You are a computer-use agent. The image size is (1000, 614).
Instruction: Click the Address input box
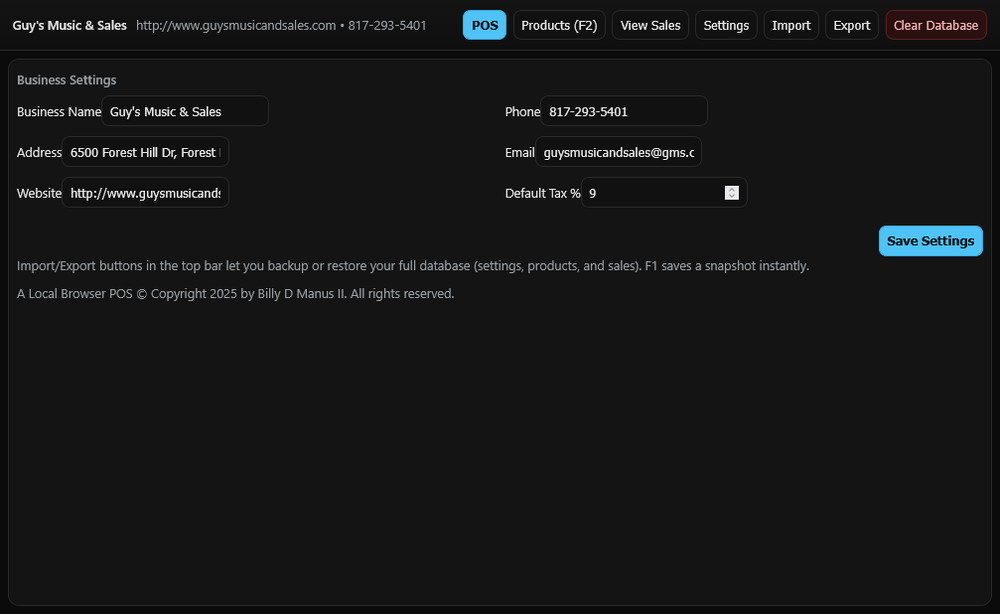(x=145, y=152)
